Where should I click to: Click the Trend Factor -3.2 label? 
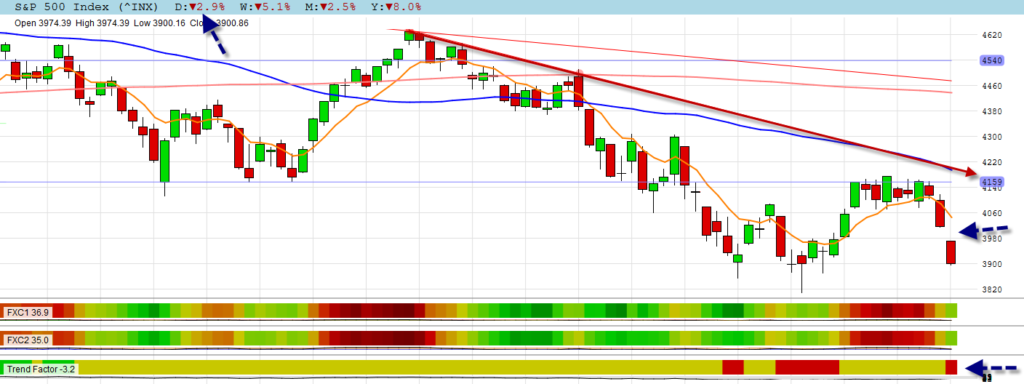[x=41, y=369]
